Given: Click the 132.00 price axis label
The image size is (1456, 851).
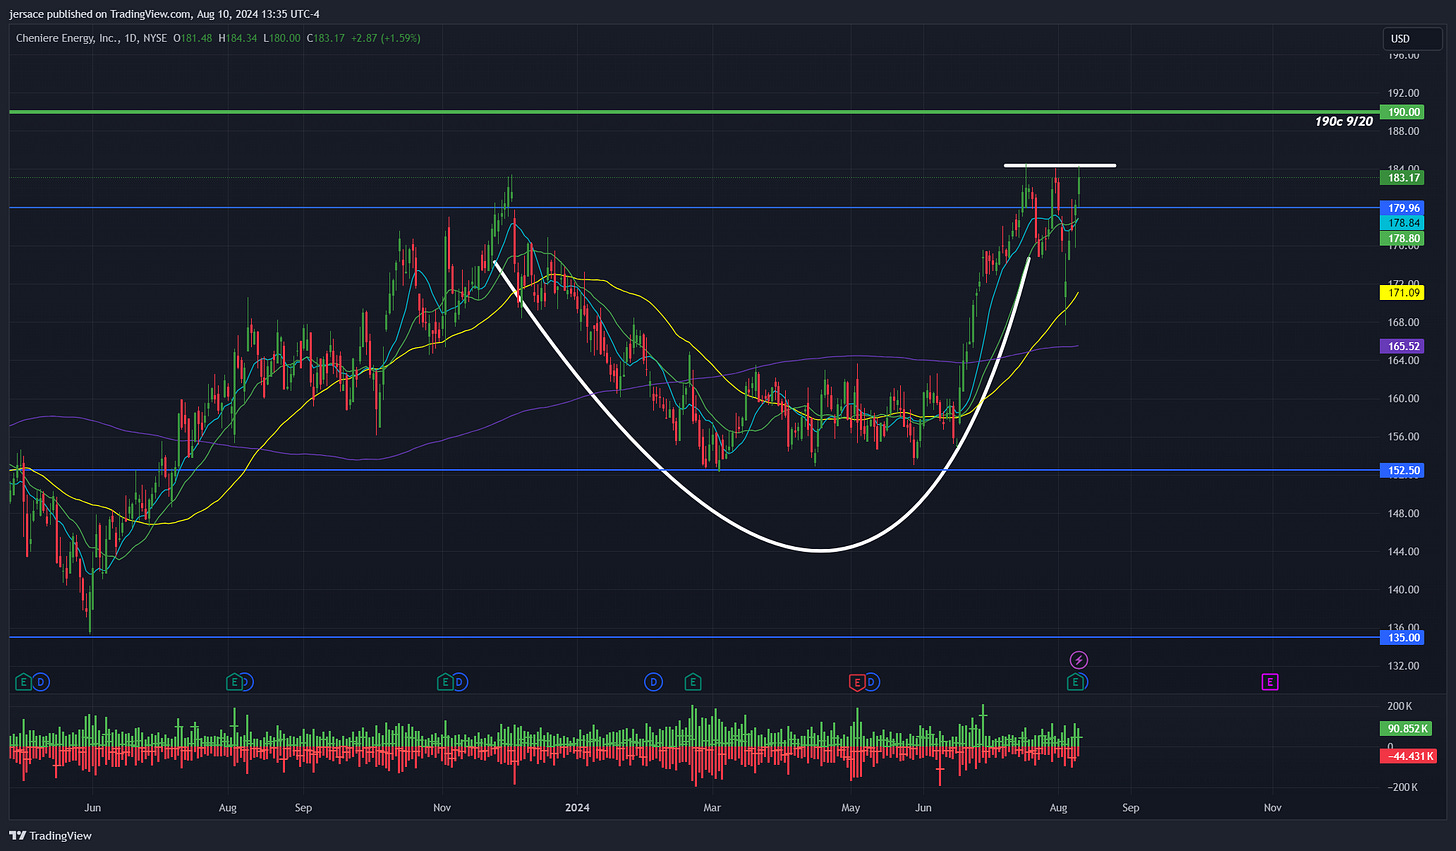Looking at the screenshot, I should tap(1403, 665).
